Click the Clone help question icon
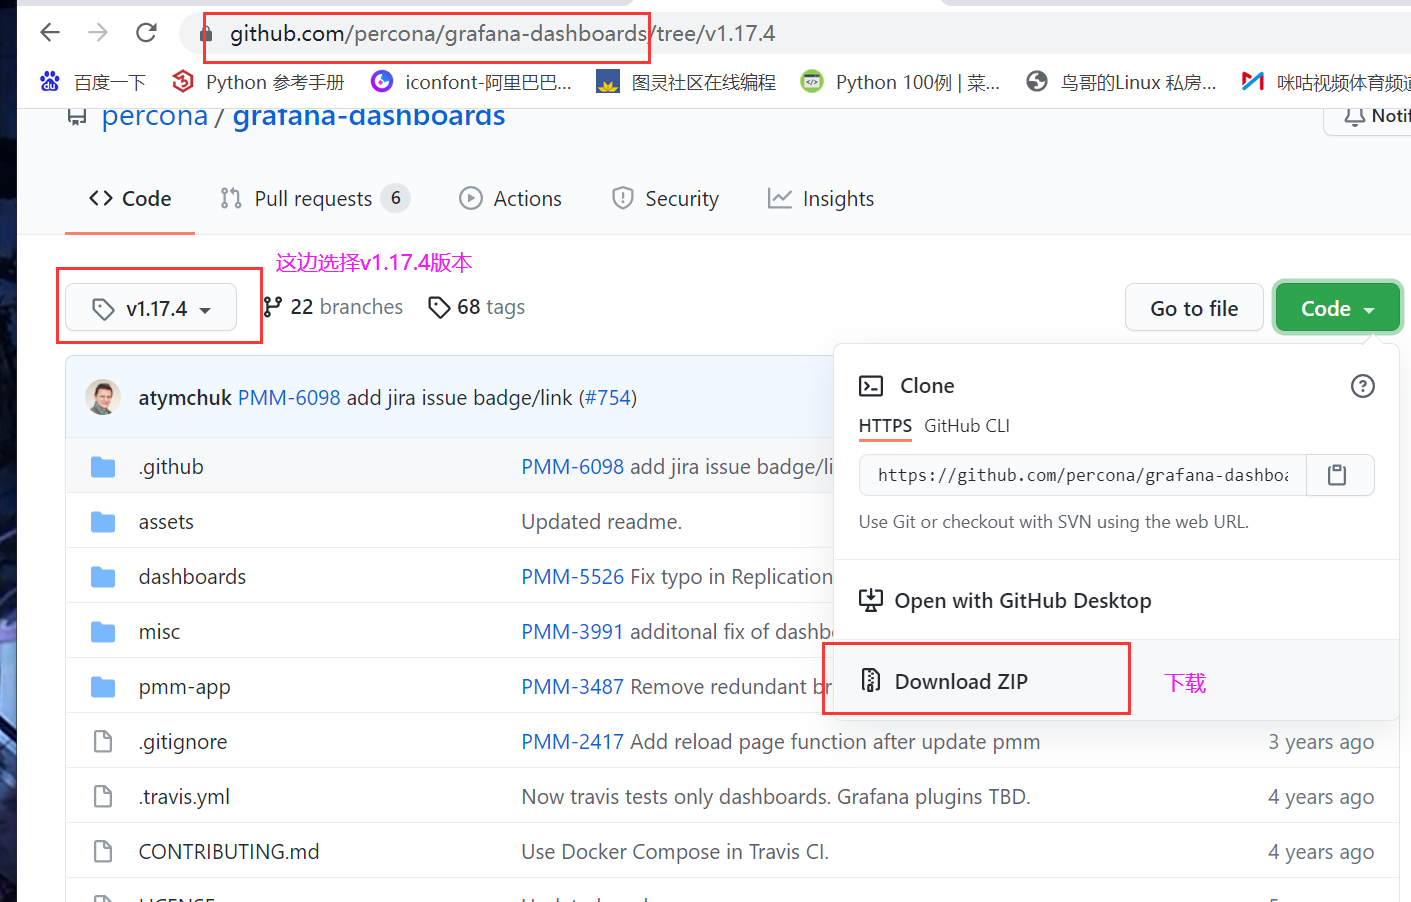The height and width of the screenshot is (902, 1411). pos(1363,386)
